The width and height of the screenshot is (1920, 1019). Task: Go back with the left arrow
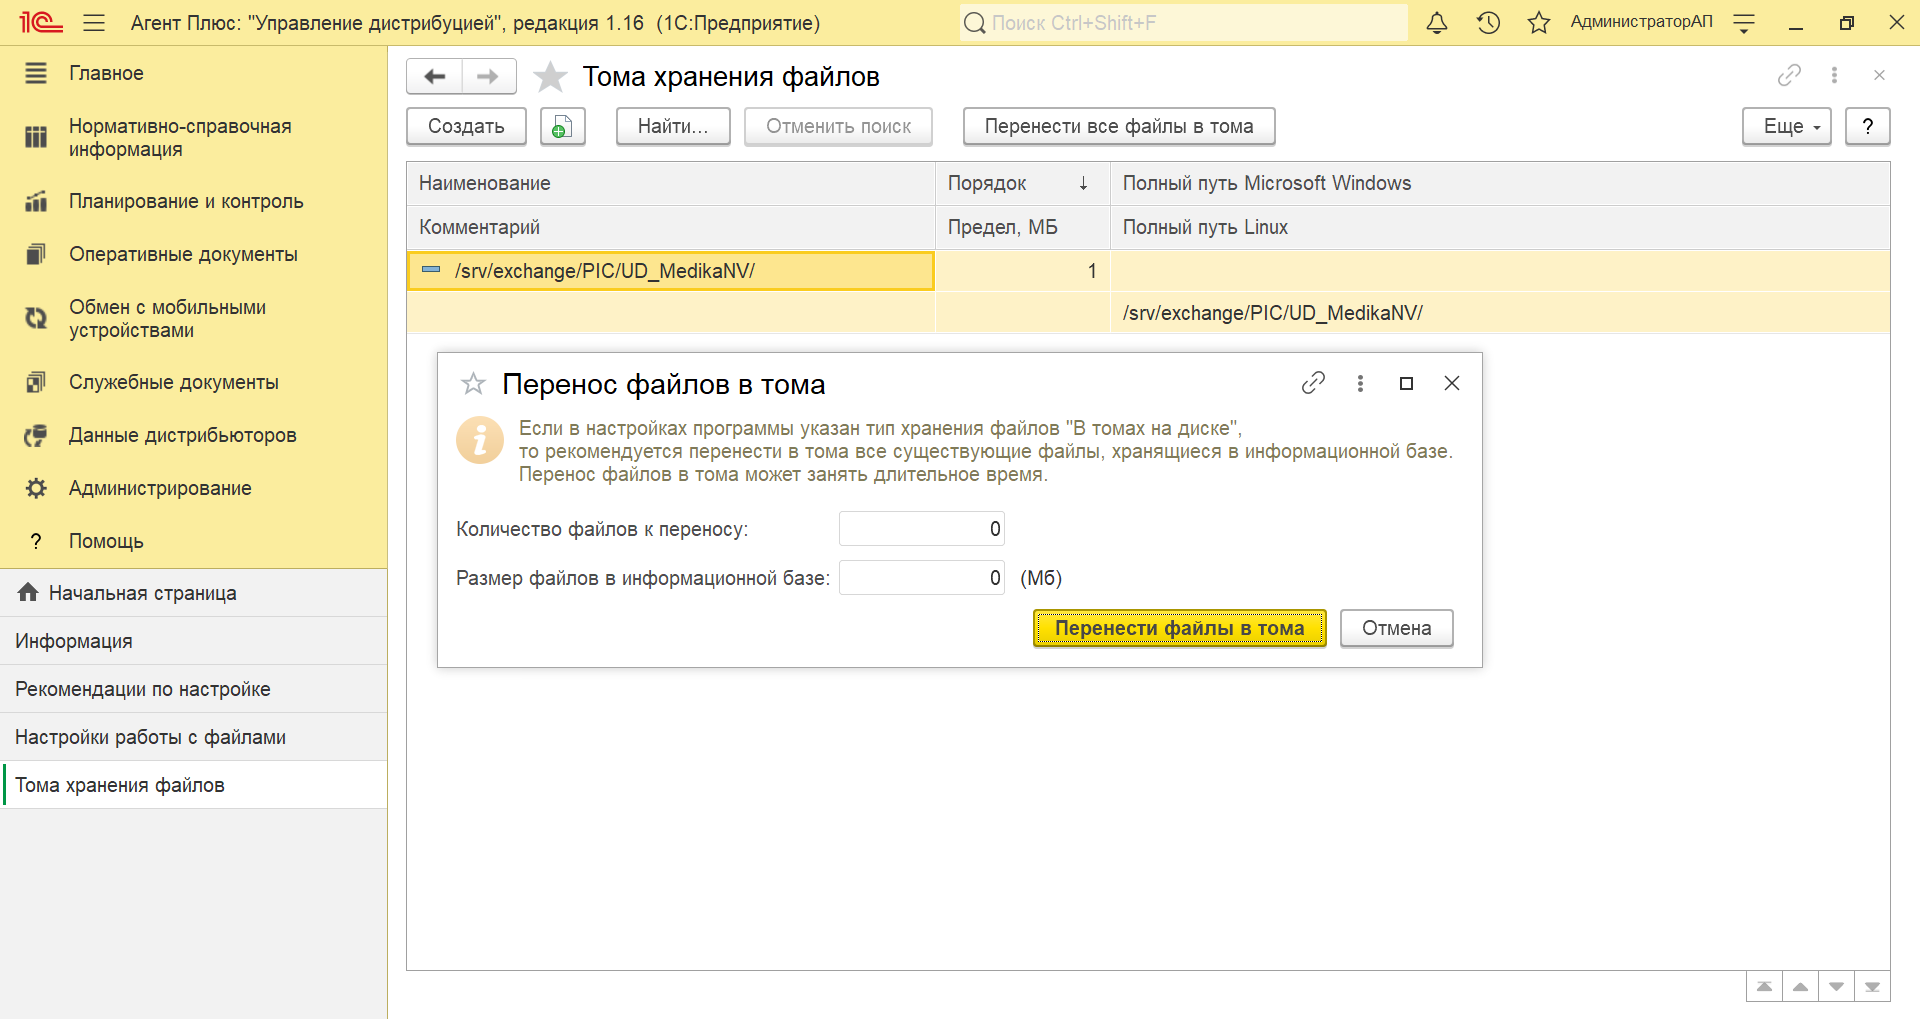pyautogui.click(x=434, y=76)
